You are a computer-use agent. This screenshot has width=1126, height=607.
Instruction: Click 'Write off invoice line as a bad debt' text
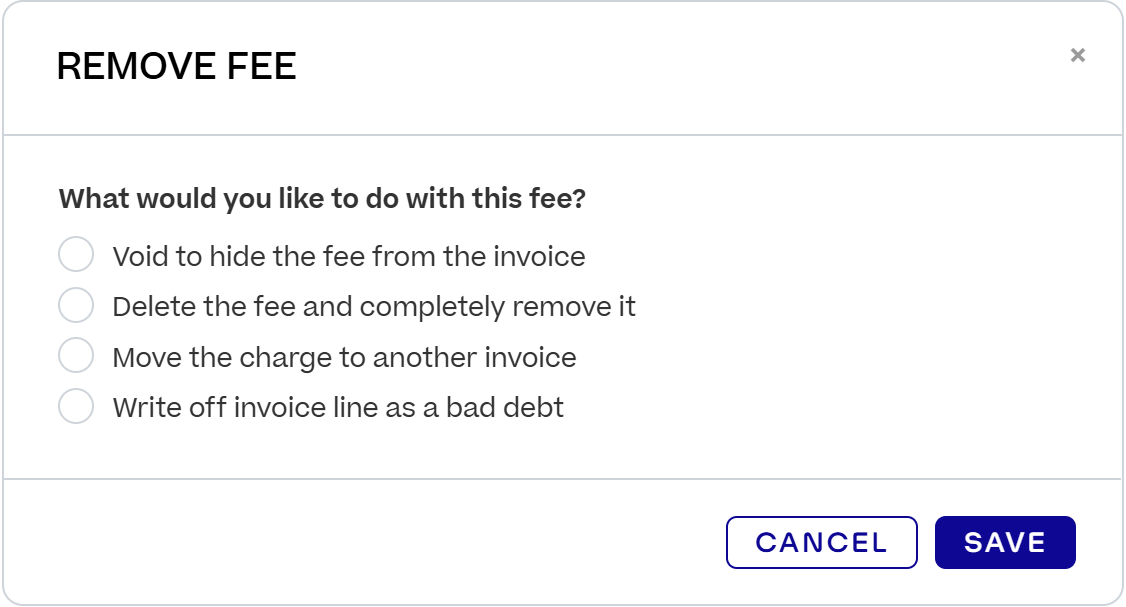pos(338,408)
